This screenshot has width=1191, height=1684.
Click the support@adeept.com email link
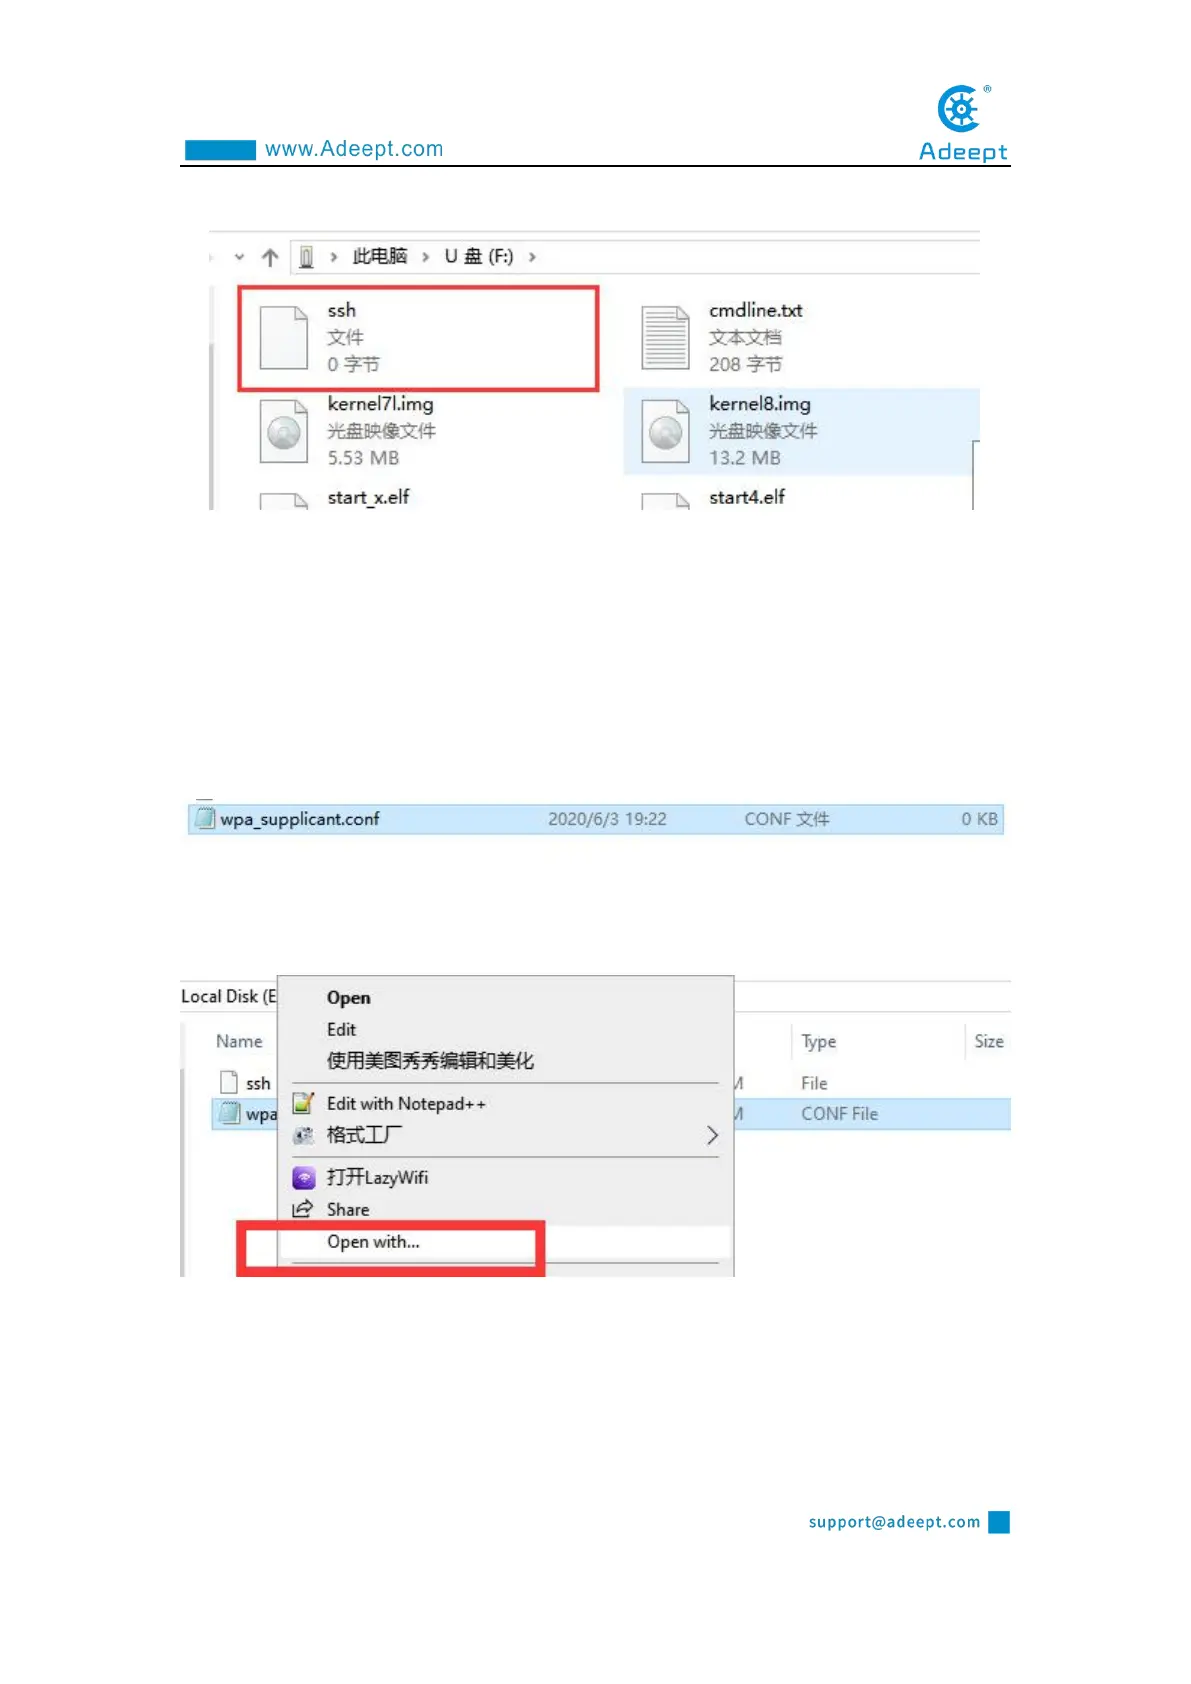(894, 1522)
